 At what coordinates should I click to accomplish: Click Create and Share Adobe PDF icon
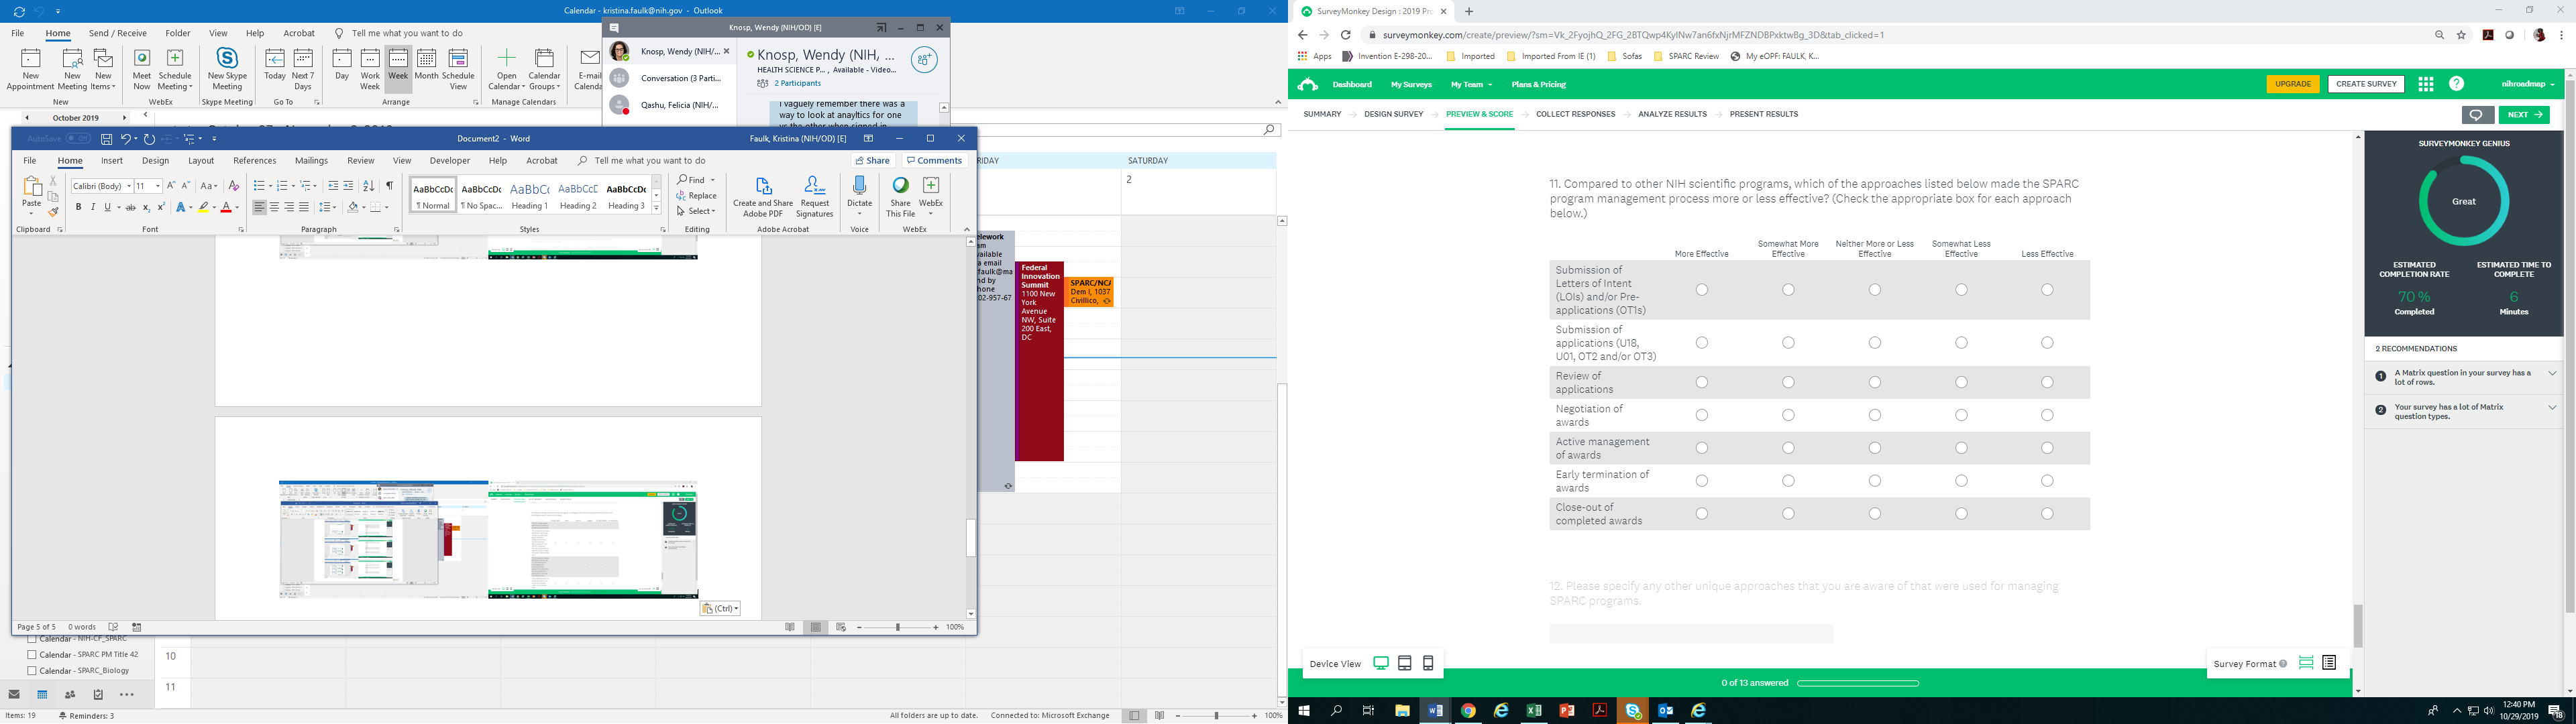(x=763, y=186)
